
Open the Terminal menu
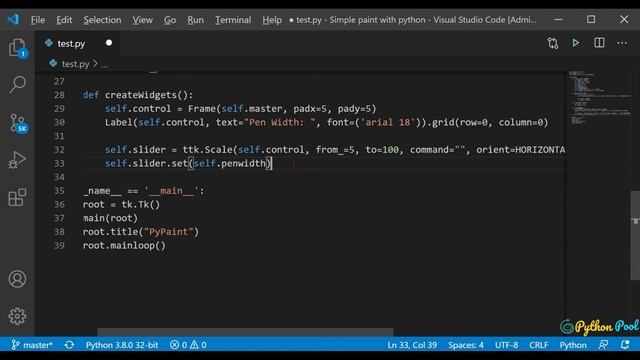[233, 20]
